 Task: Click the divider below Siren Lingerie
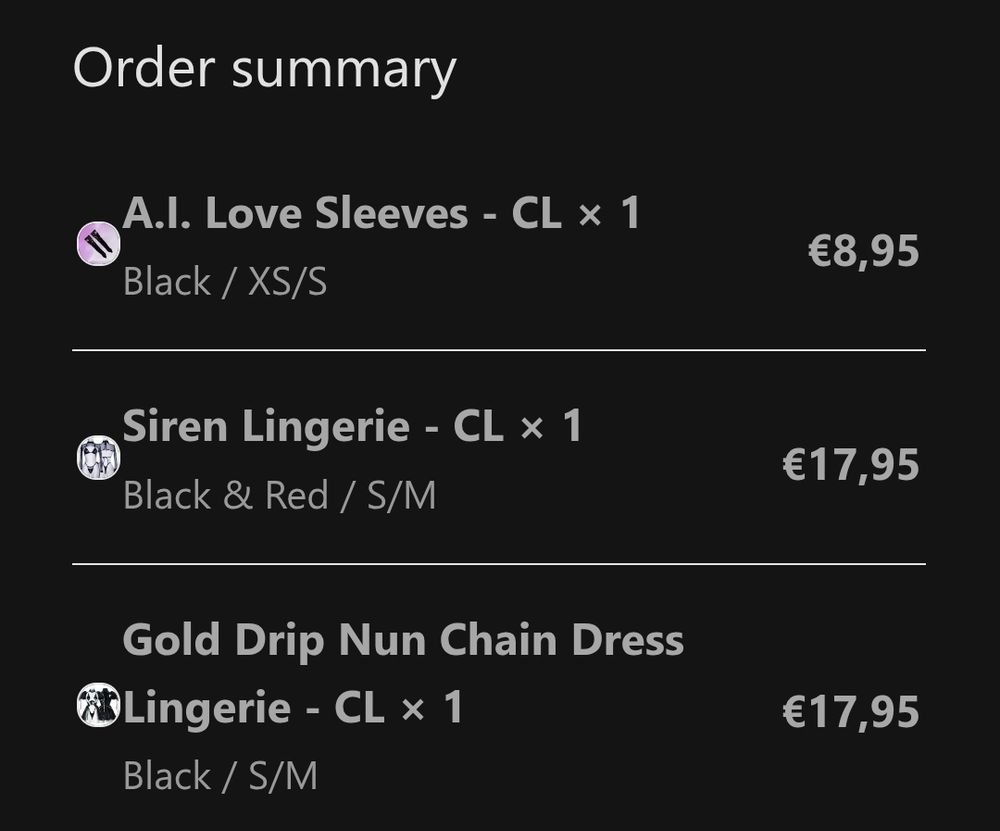pyautogui.click(x=499, y=564)
